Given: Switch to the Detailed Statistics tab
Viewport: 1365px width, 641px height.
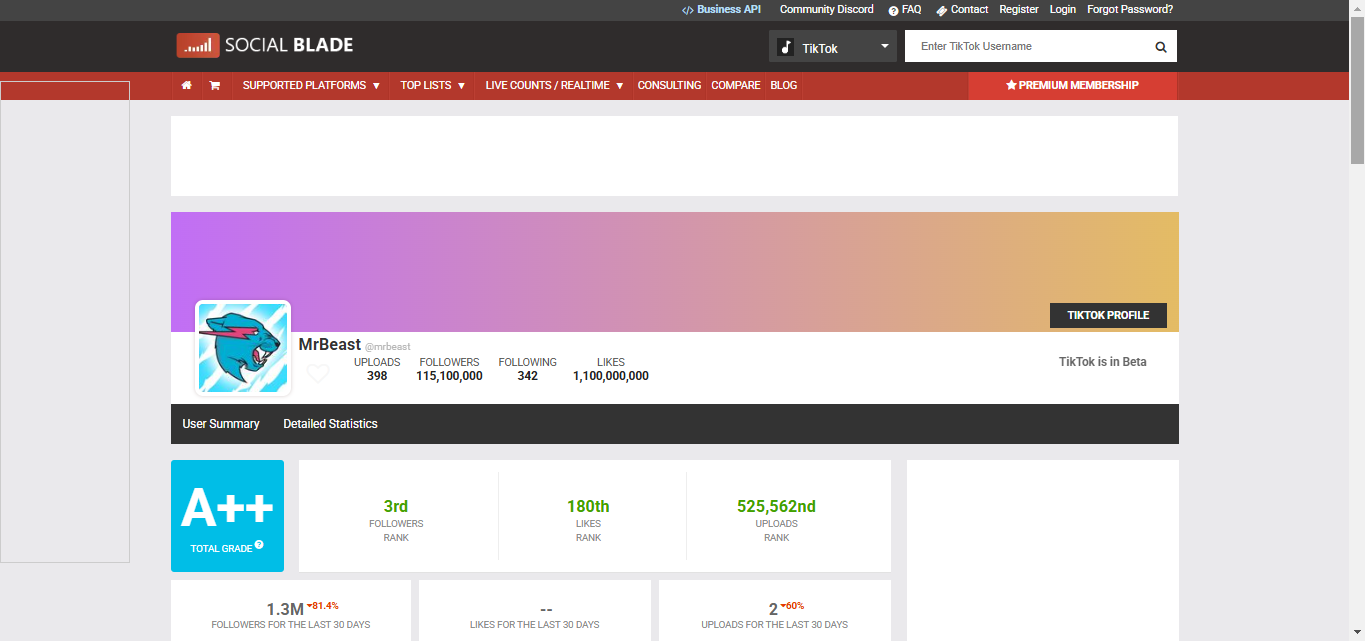Looking at the screenshot, I should click(330, 424).
